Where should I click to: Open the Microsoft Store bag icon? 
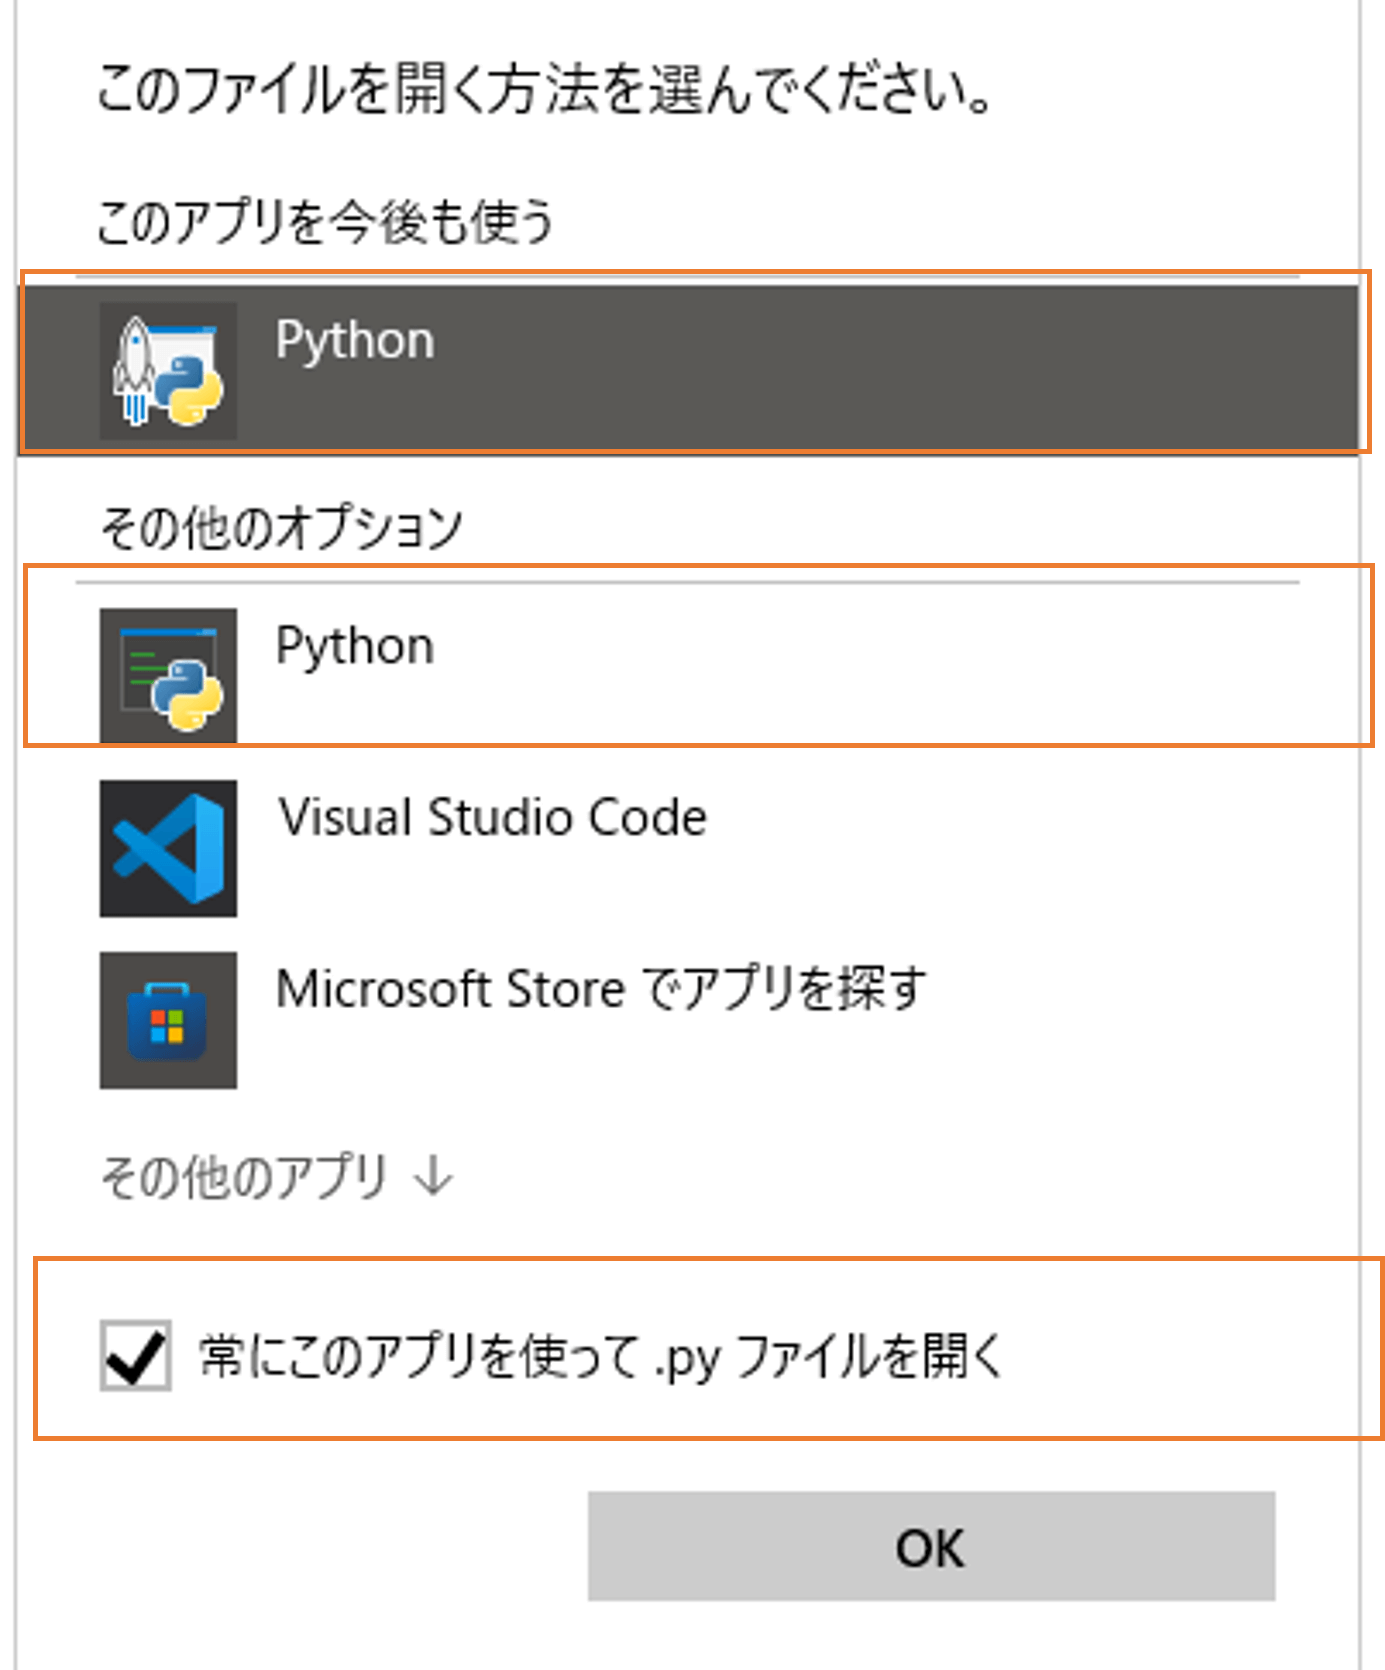pos(168,1020)
